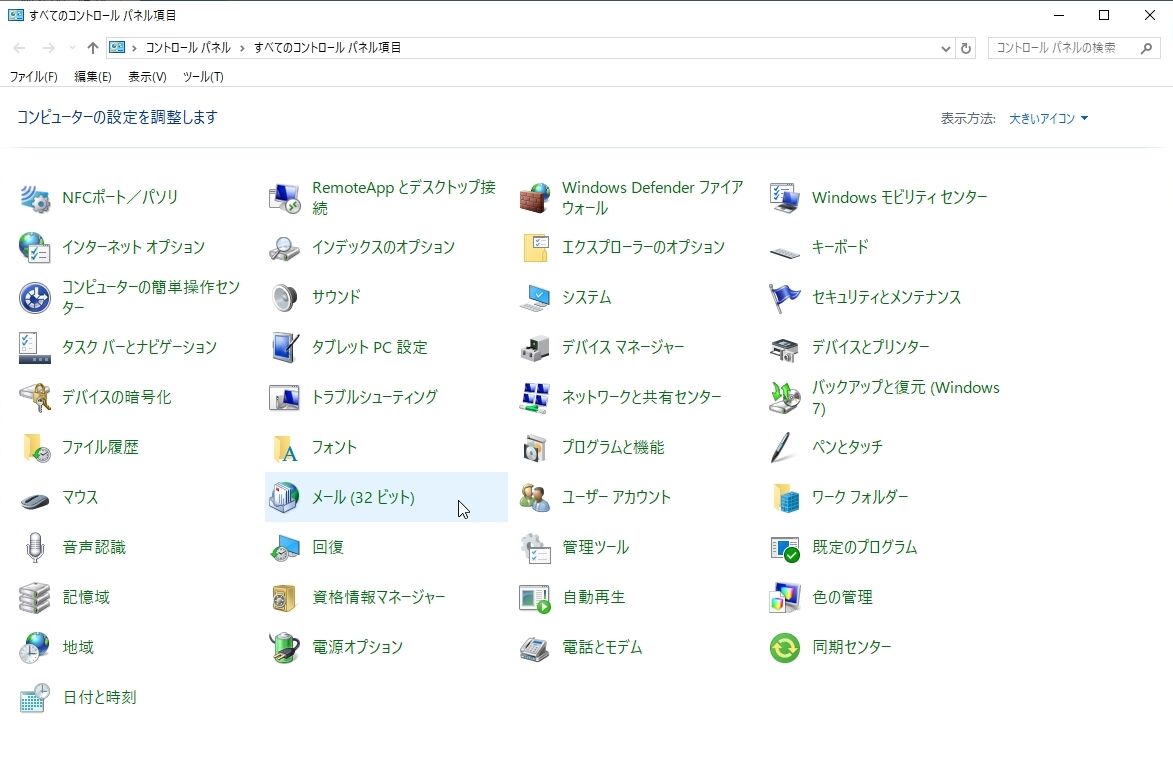Click the forward navigation arrow

[x=49, y=48]
